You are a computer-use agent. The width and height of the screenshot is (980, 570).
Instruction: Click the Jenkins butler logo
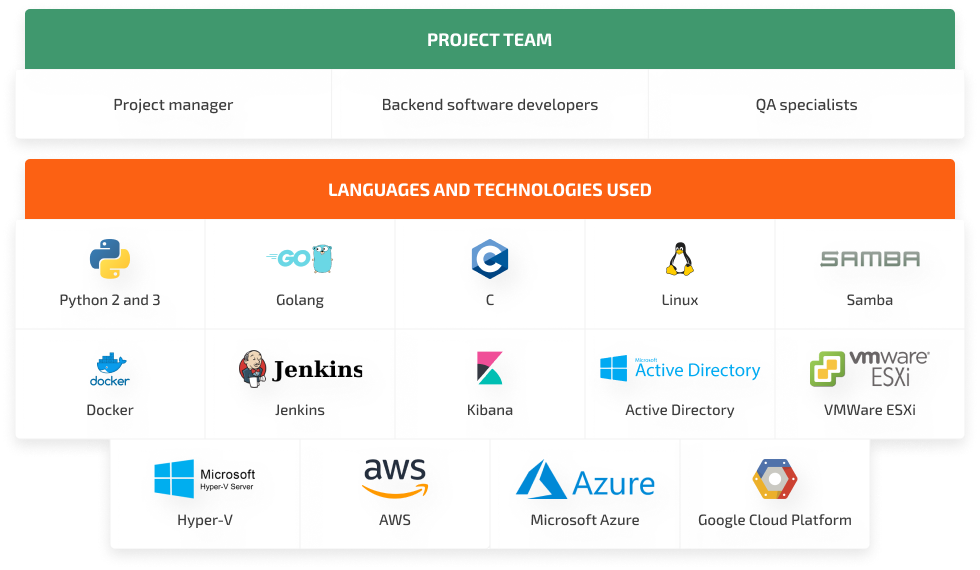(x=301, y=369)
